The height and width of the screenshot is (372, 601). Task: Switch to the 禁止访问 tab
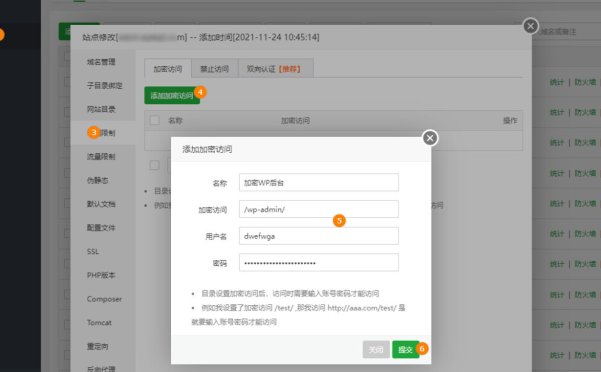point(214,69)
